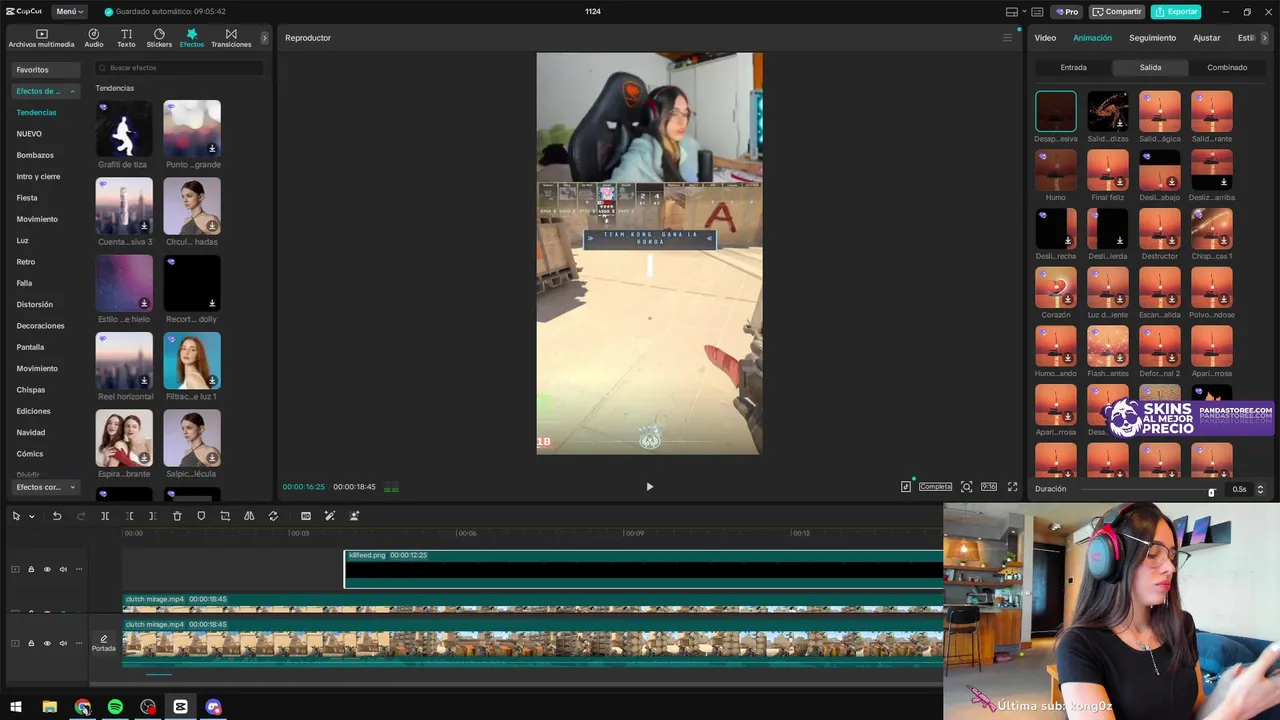This screenshot has width=1280, height=720.
Task: Switch to the Video inspector tab
Action: pos(1045,38)
